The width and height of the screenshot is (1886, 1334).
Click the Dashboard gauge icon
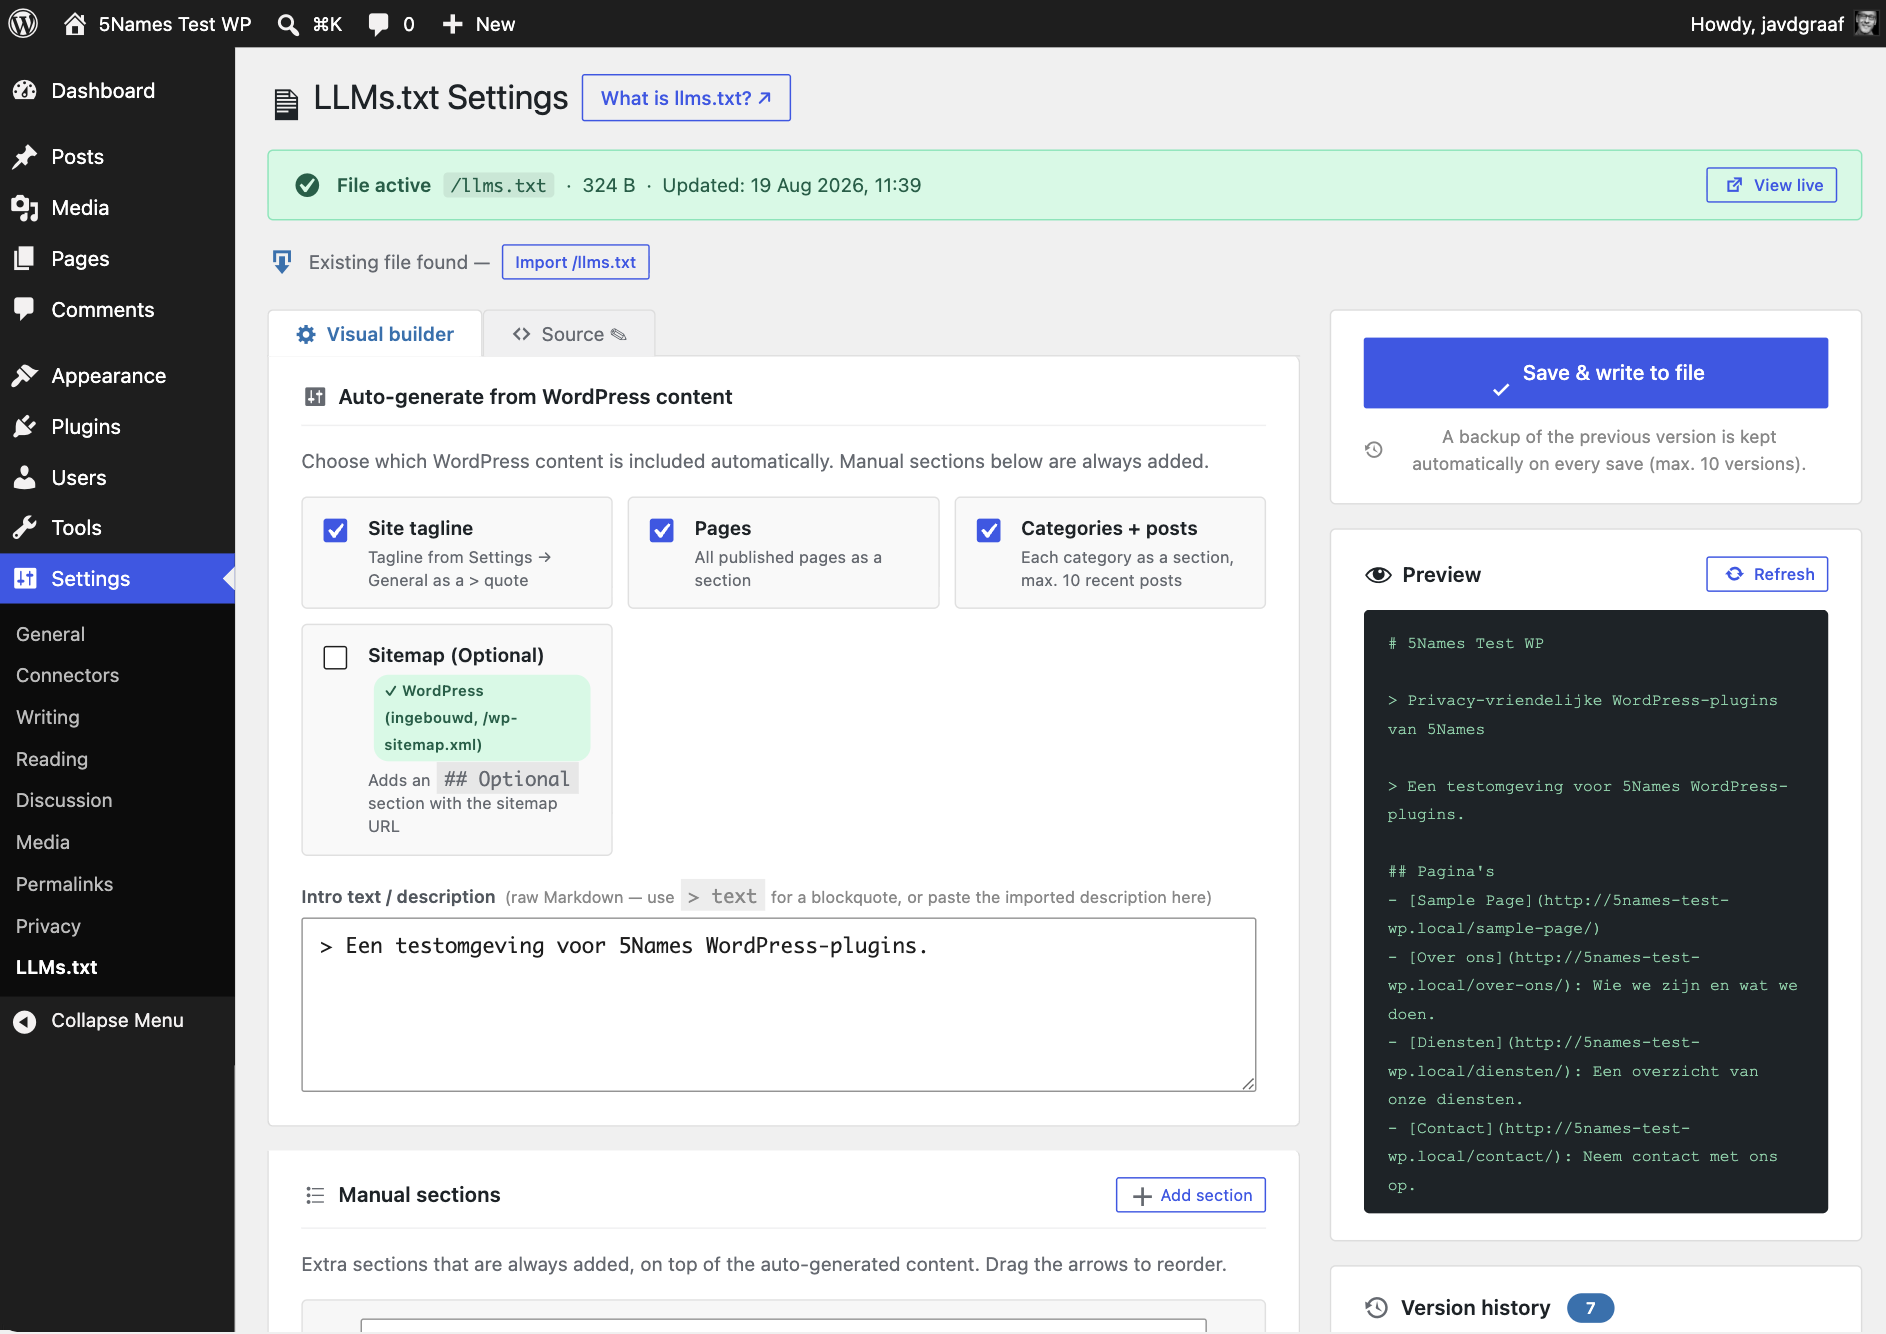point(25,91)
